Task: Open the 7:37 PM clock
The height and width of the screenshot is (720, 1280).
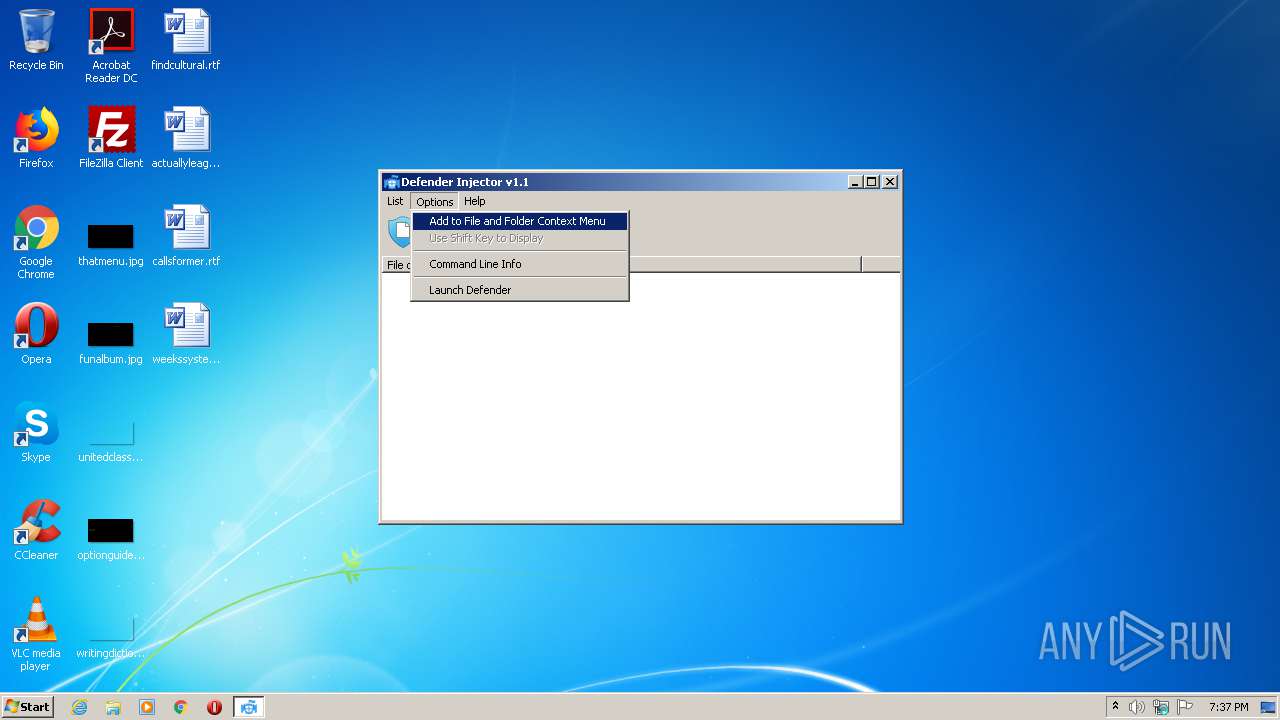Action: point(1228,707)
